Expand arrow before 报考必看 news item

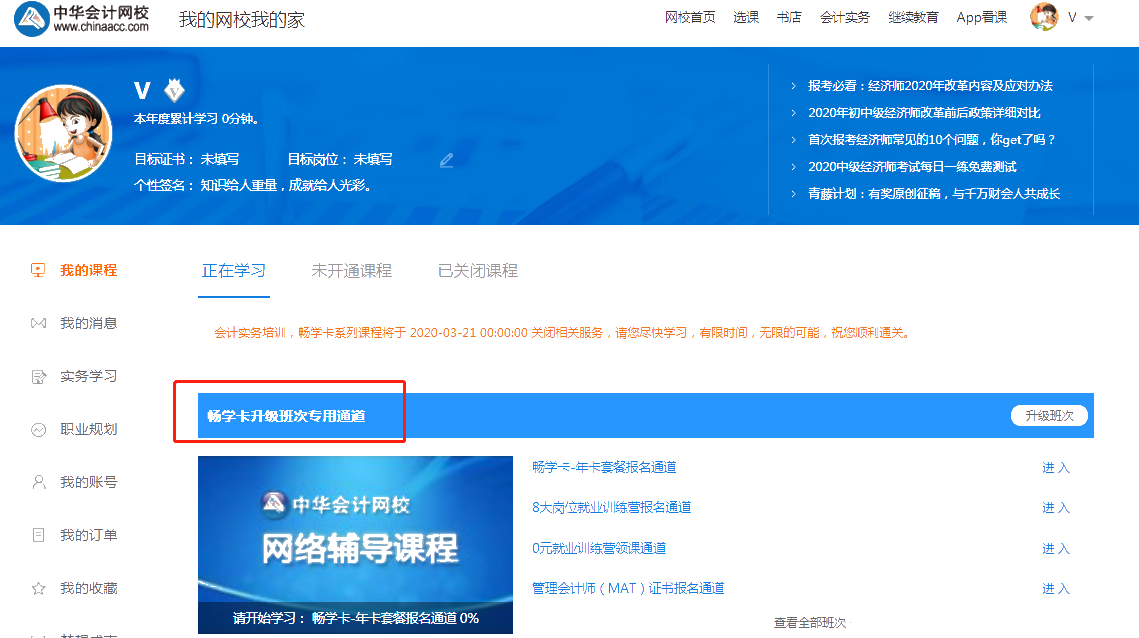(793, 86)
